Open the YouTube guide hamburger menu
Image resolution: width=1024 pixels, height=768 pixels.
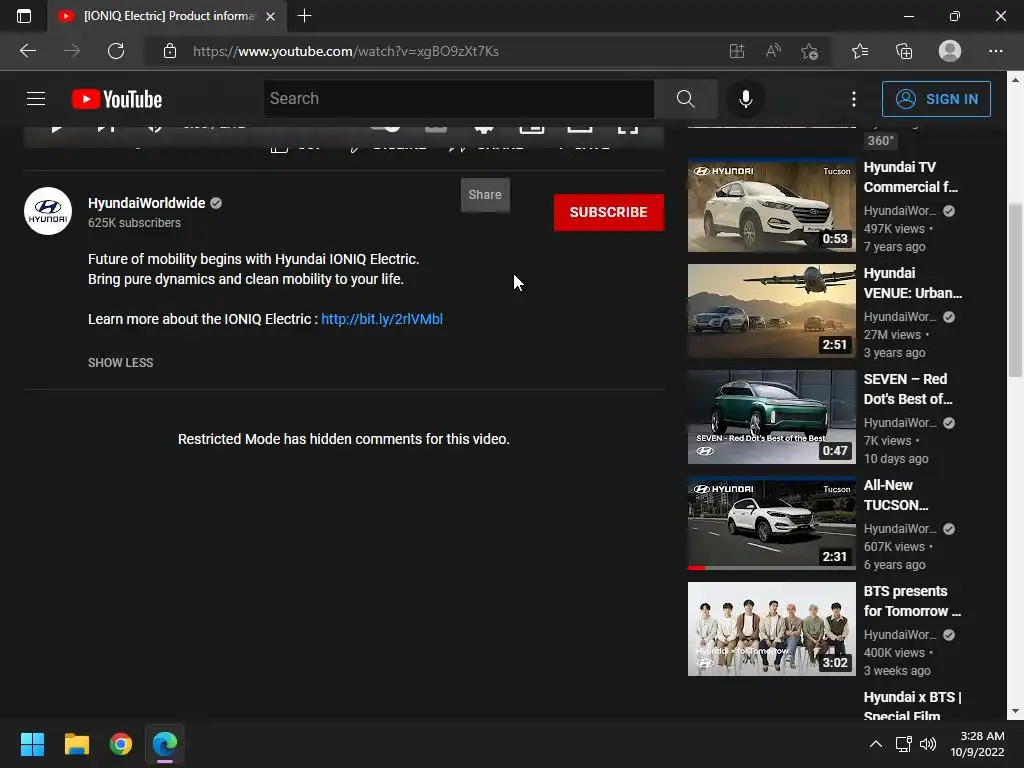36,99
